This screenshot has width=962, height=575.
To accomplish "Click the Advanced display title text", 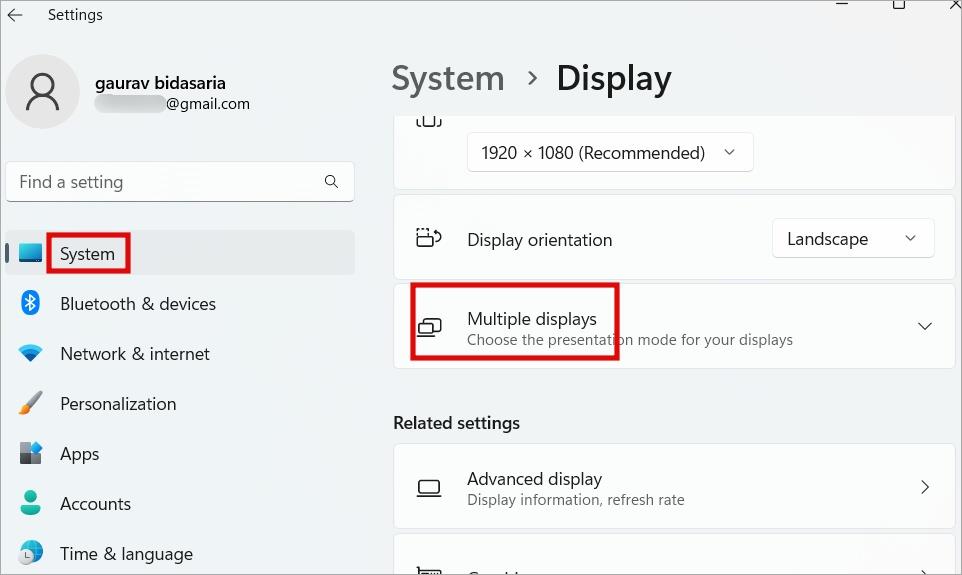I will (x=534, y=478).
